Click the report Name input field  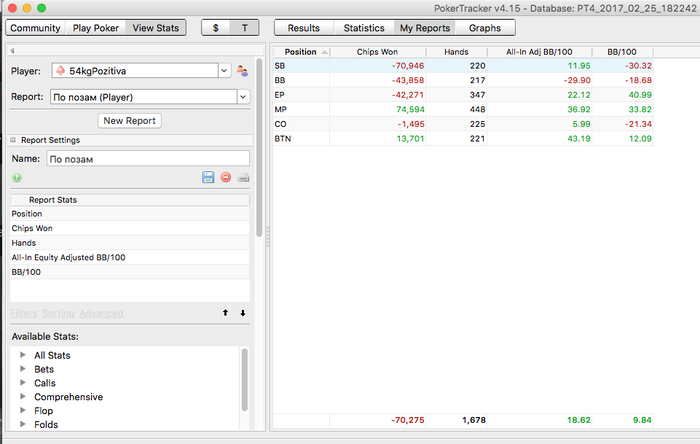pos(148,159)
